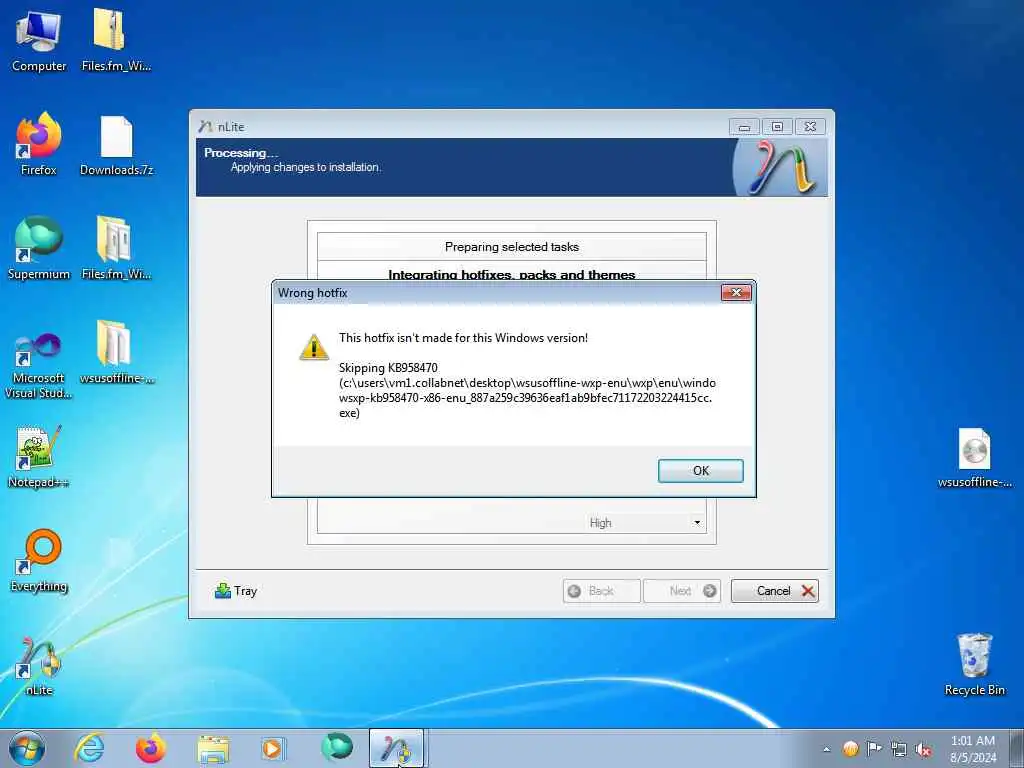Screen dimensions: 1024x768
Task: Confirm the Wrong hotfix dialog with OK
Action: pos(700,471)
